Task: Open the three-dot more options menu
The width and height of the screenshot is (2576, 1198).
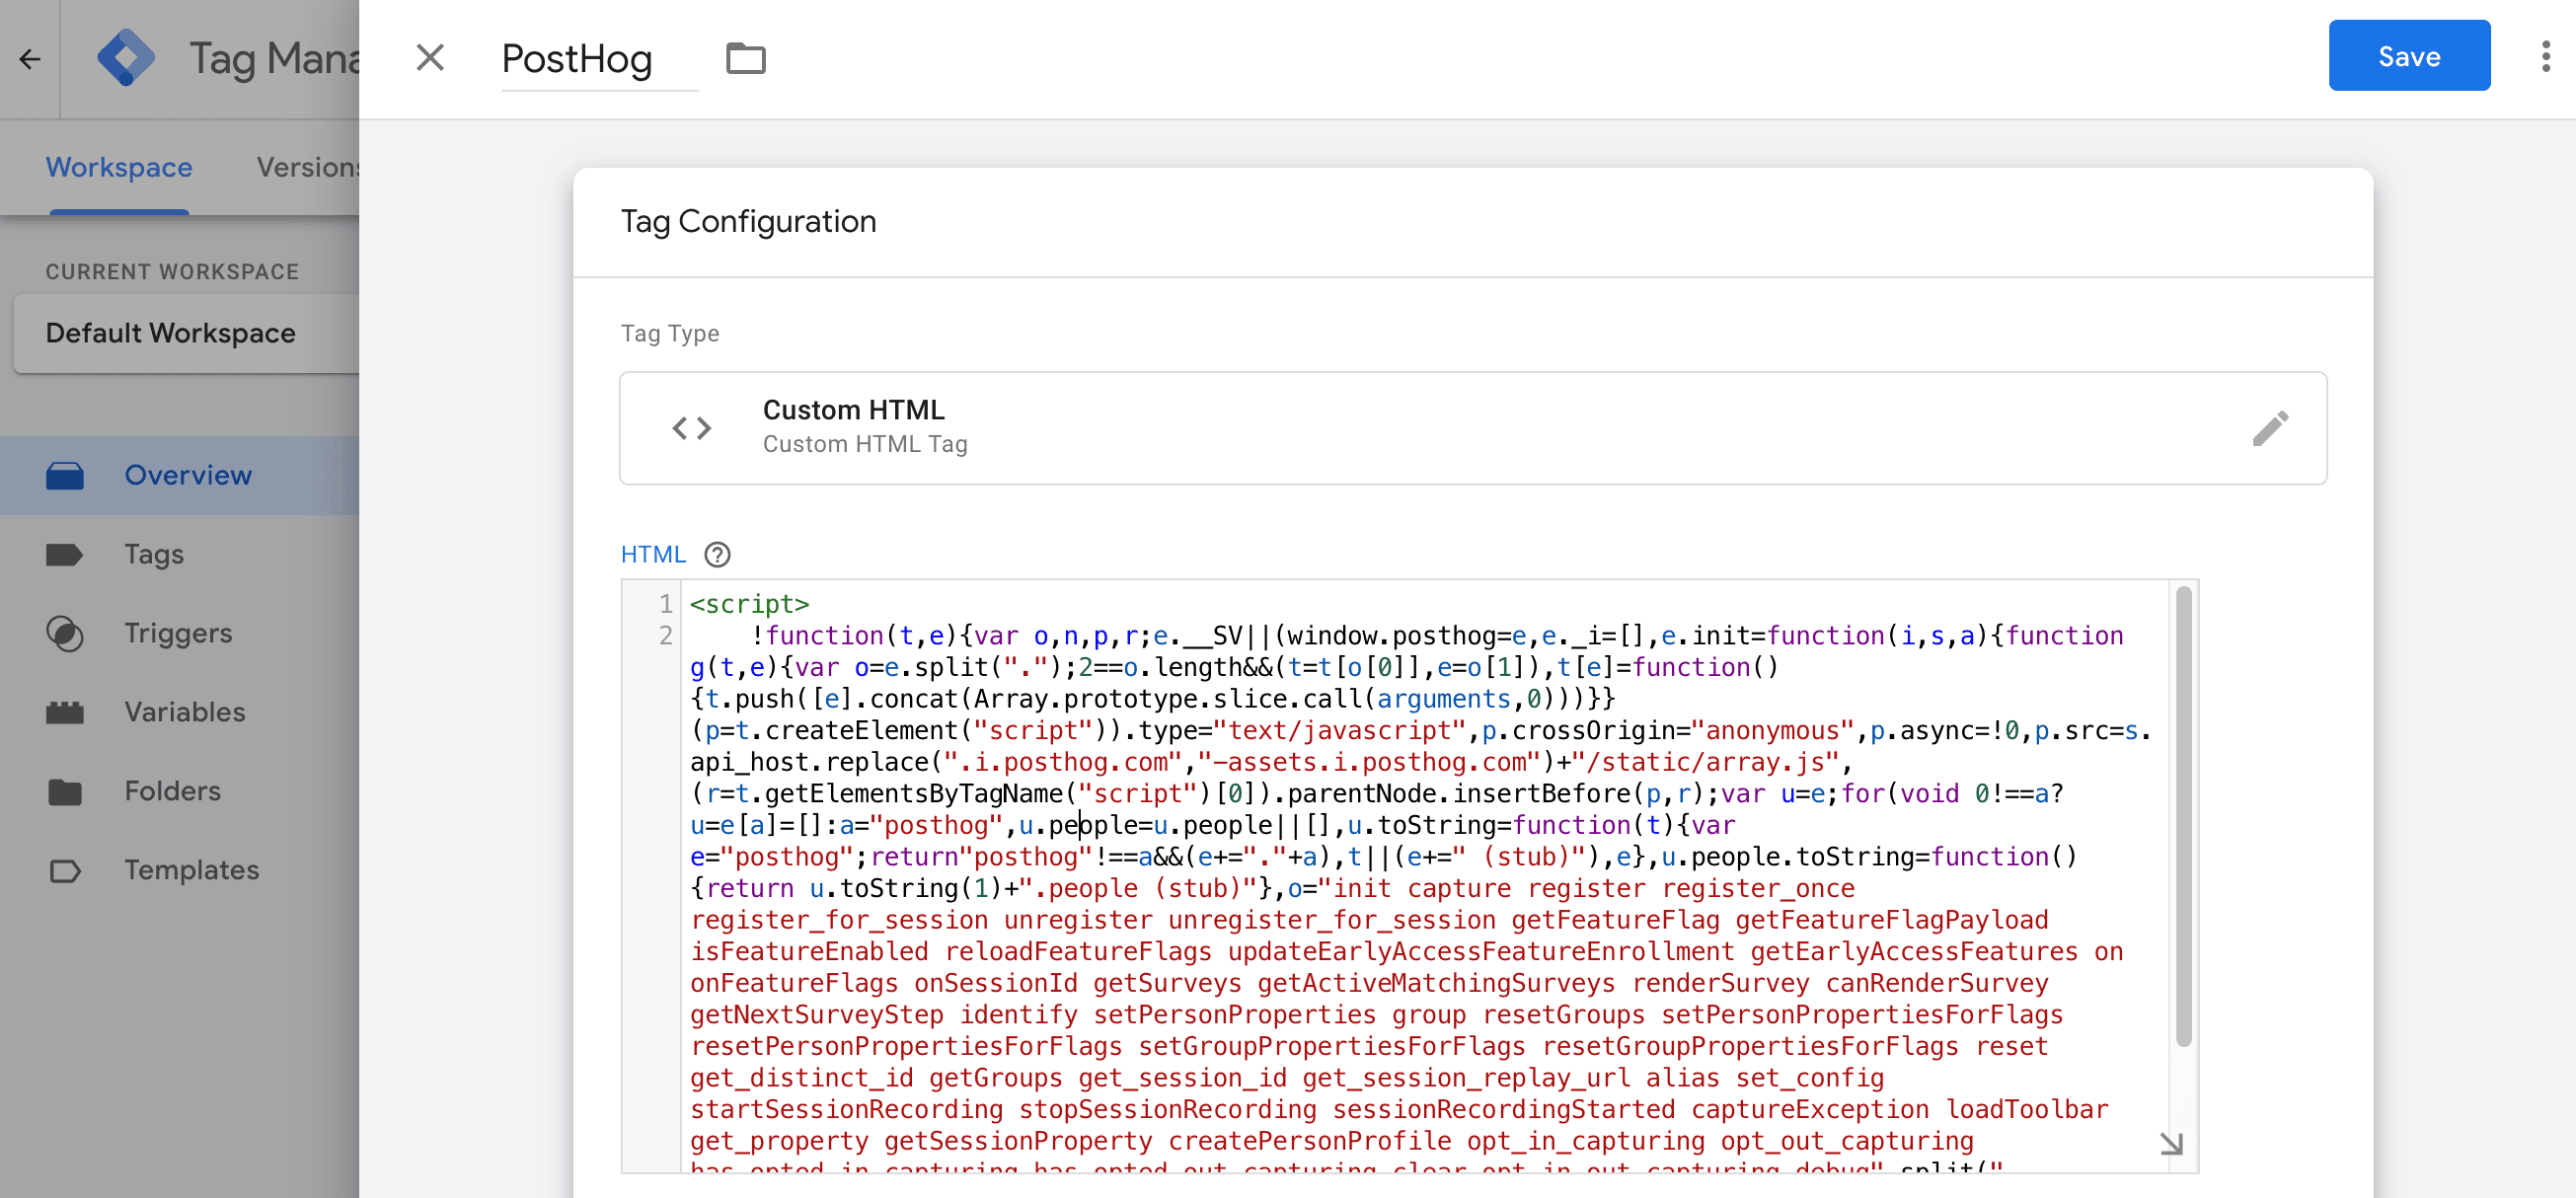Action: click(2545, 57)
